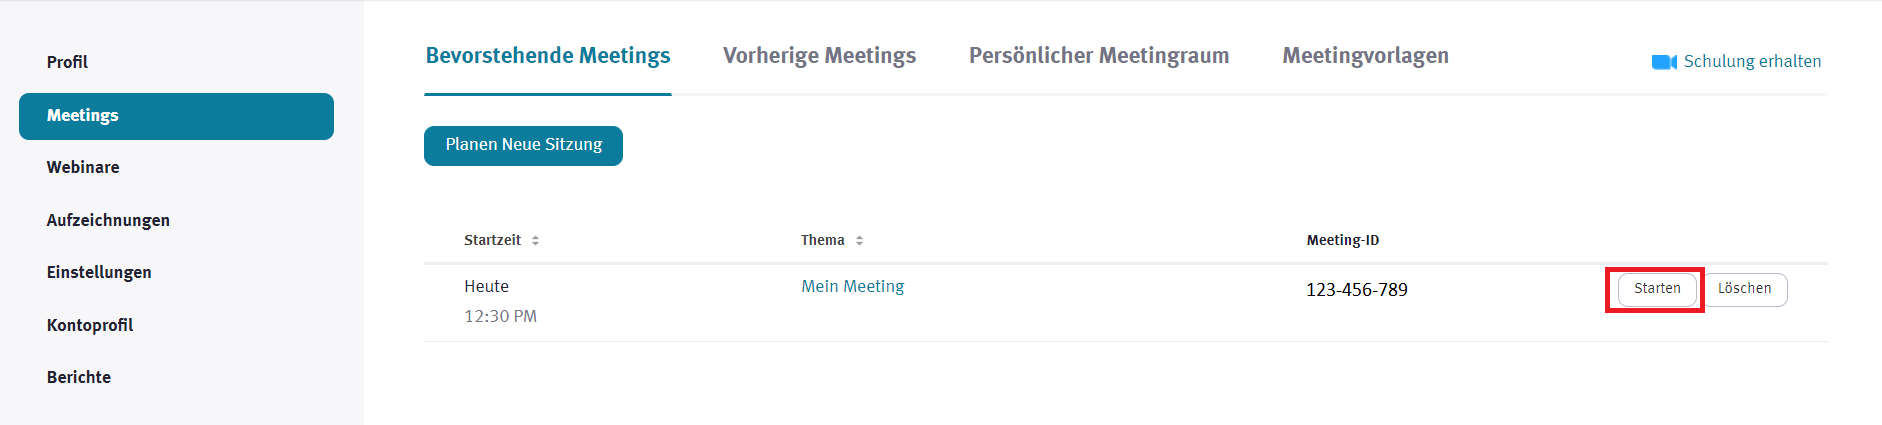The image size is (1882, 425).
Task: Sort meetings by Startzeit arrow icon
Action: 536,241
